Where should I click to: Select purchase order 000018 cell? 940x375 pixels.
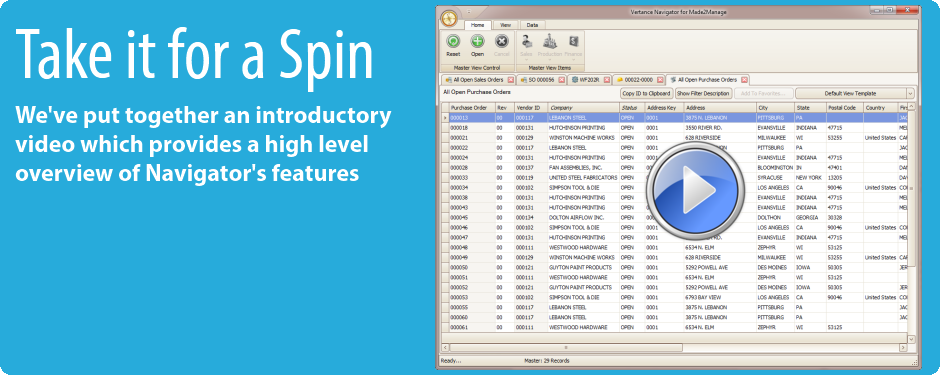point(472,128)
